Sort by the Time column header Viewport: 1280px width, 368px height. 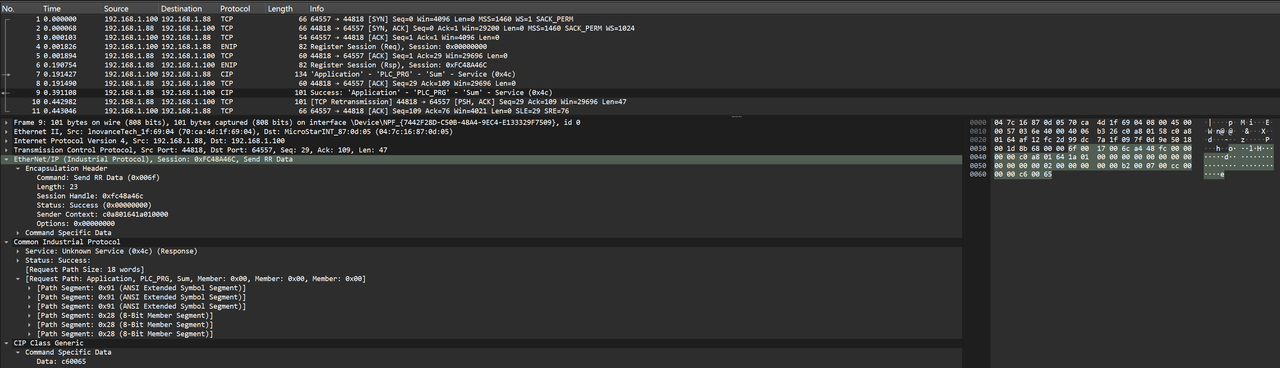pyautogui.click(x=71, y=8)
